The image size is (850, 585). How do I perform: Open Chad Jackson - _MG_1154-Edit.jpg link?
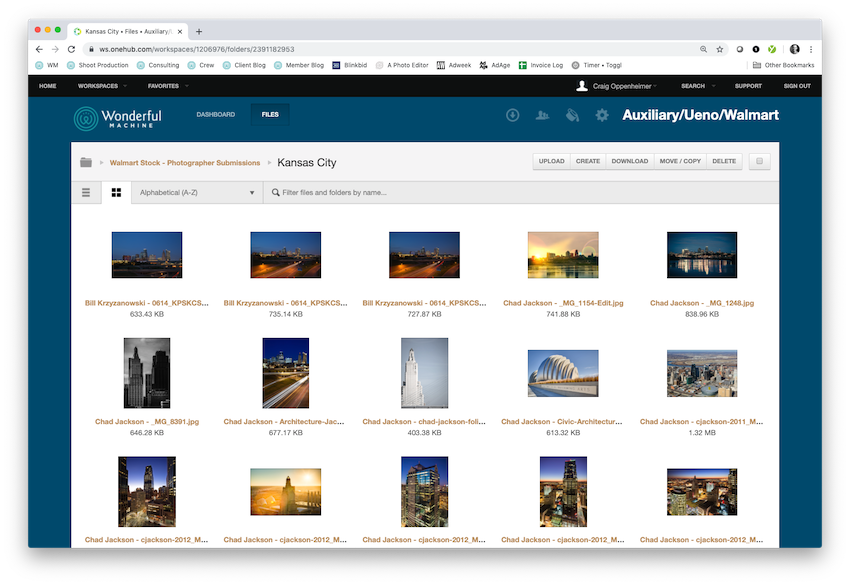point(563,303)
